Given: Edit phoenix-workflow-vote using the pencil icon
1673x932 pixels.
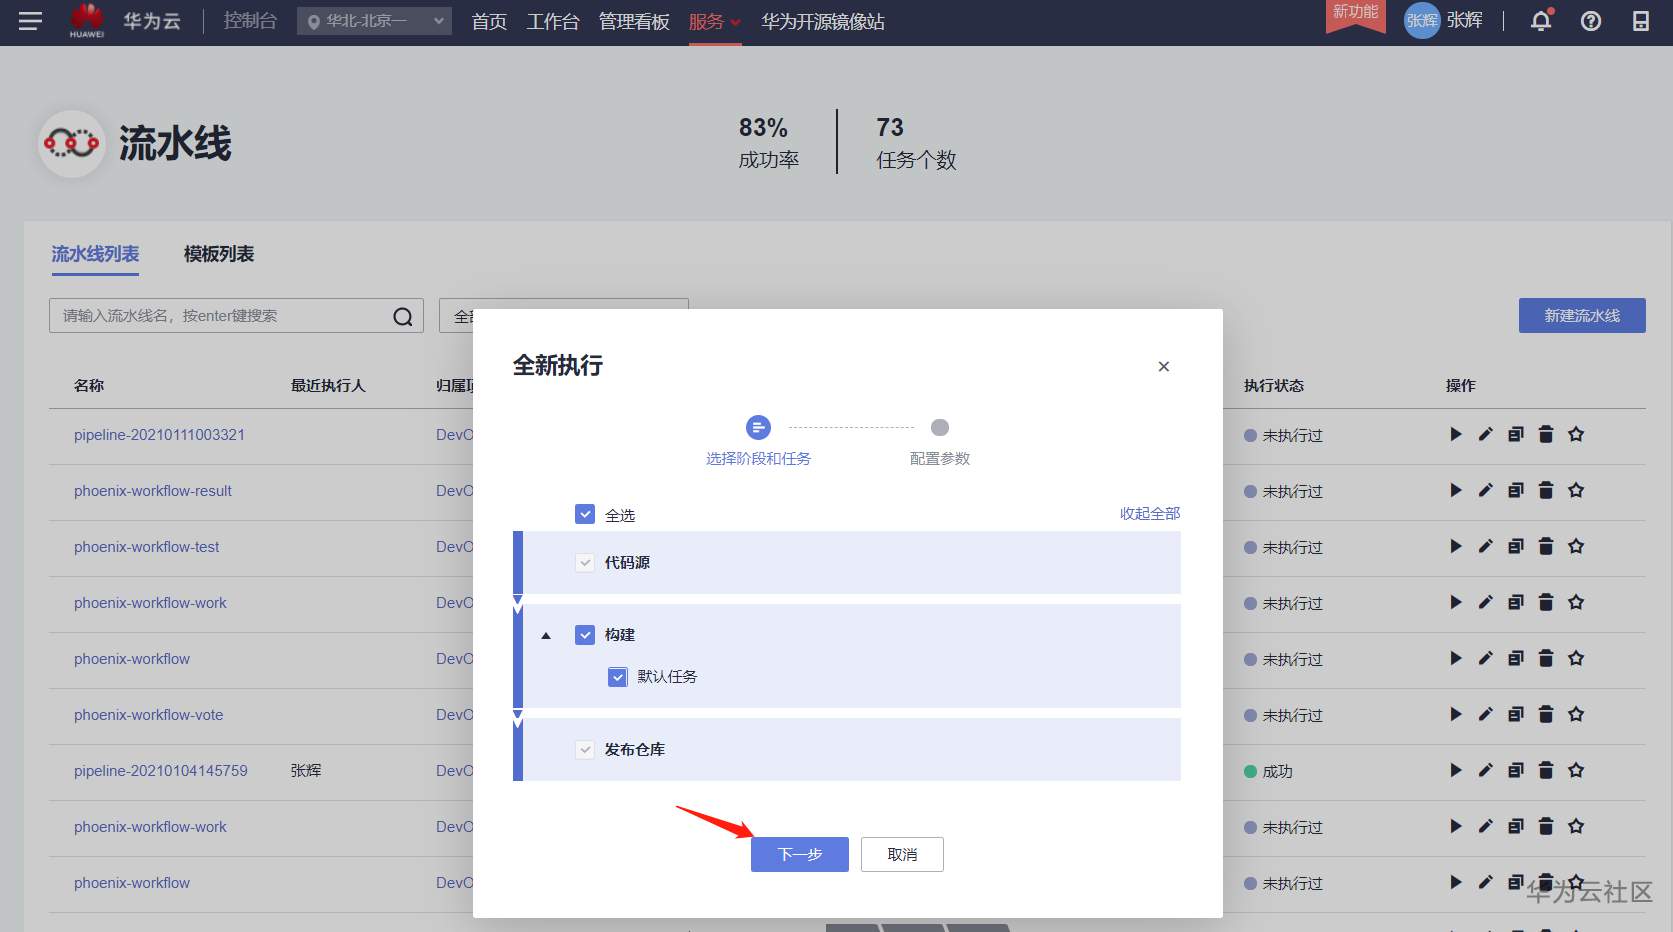Looking at the screenshot, I should [1486, 714].
